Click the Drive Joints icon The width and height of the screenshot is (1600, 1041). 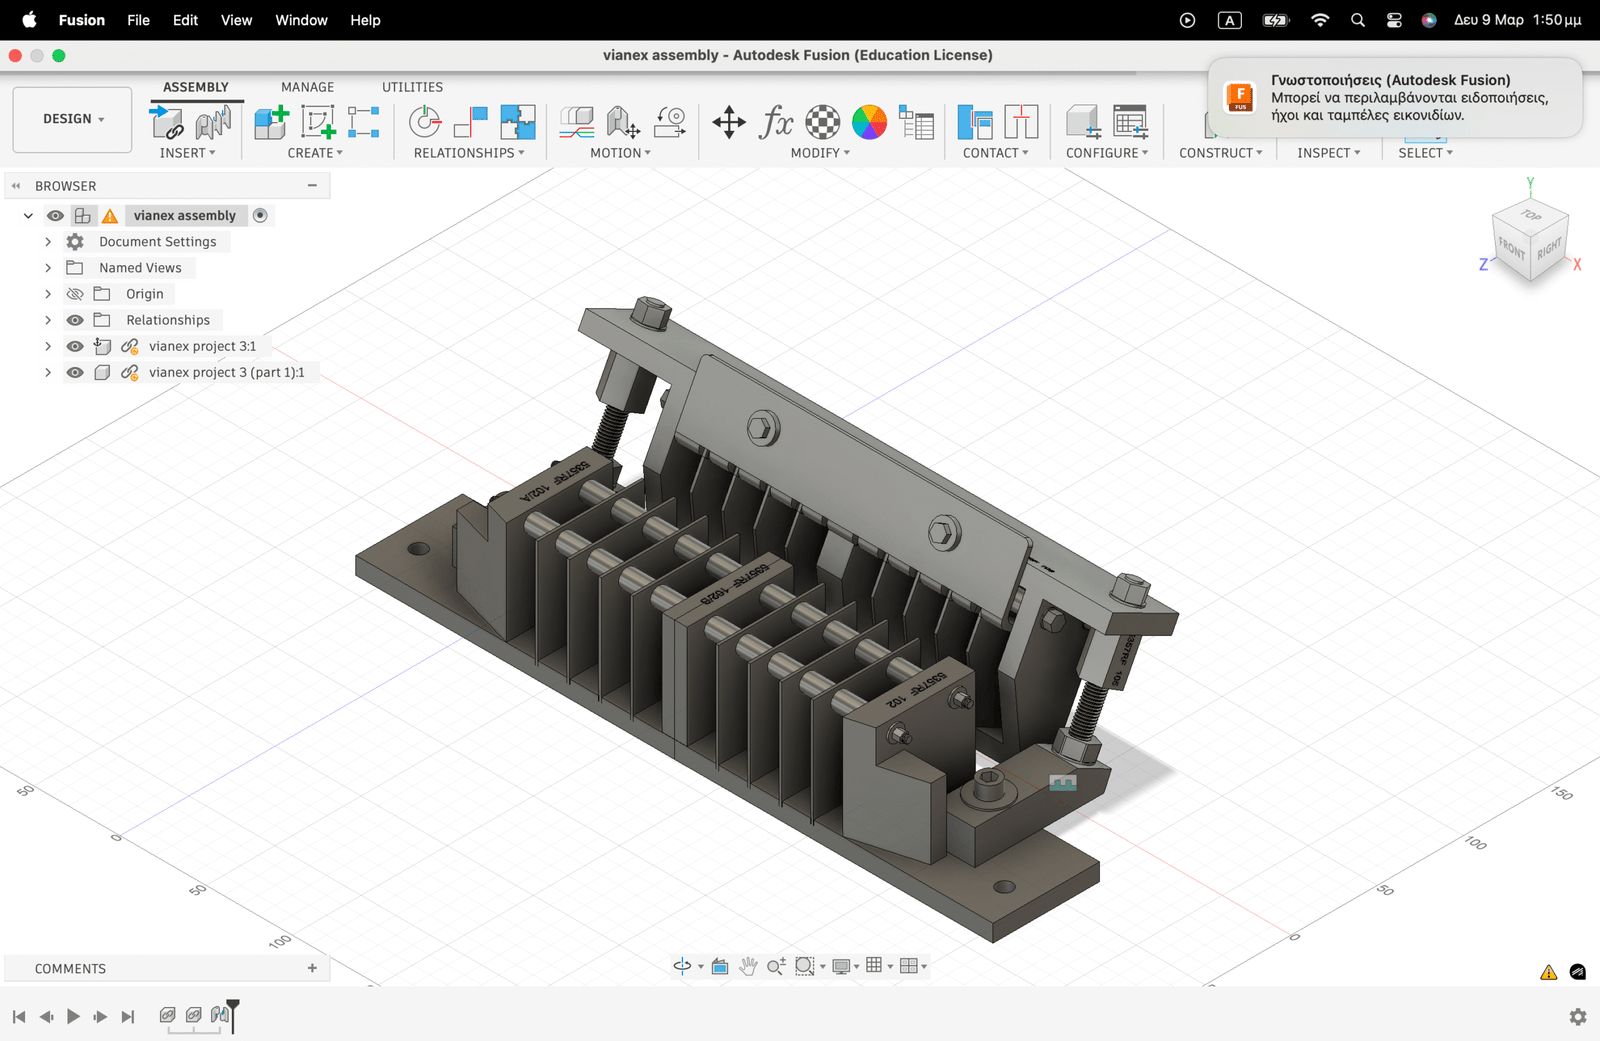pos(624,123)
